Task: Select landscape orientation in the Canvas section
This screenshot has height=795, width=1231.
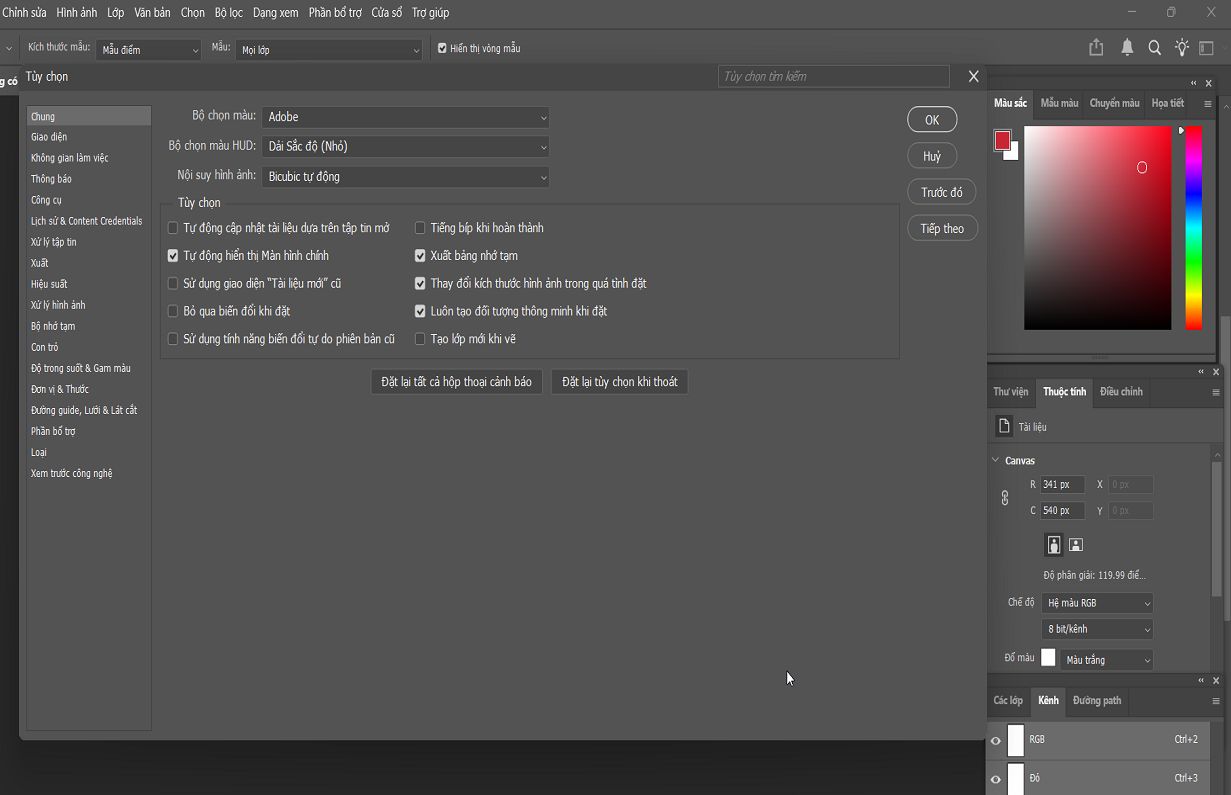Action: tap(1076, 544)
